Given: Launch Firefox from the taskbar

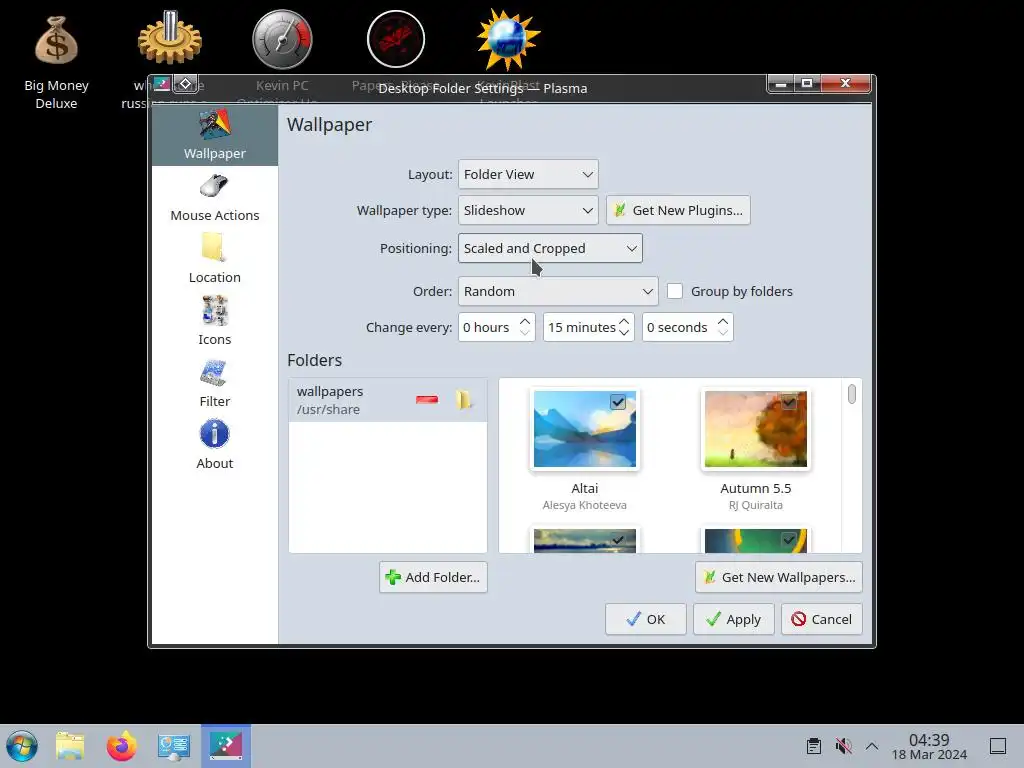Looking at the screenshot, I should point(122,746).
